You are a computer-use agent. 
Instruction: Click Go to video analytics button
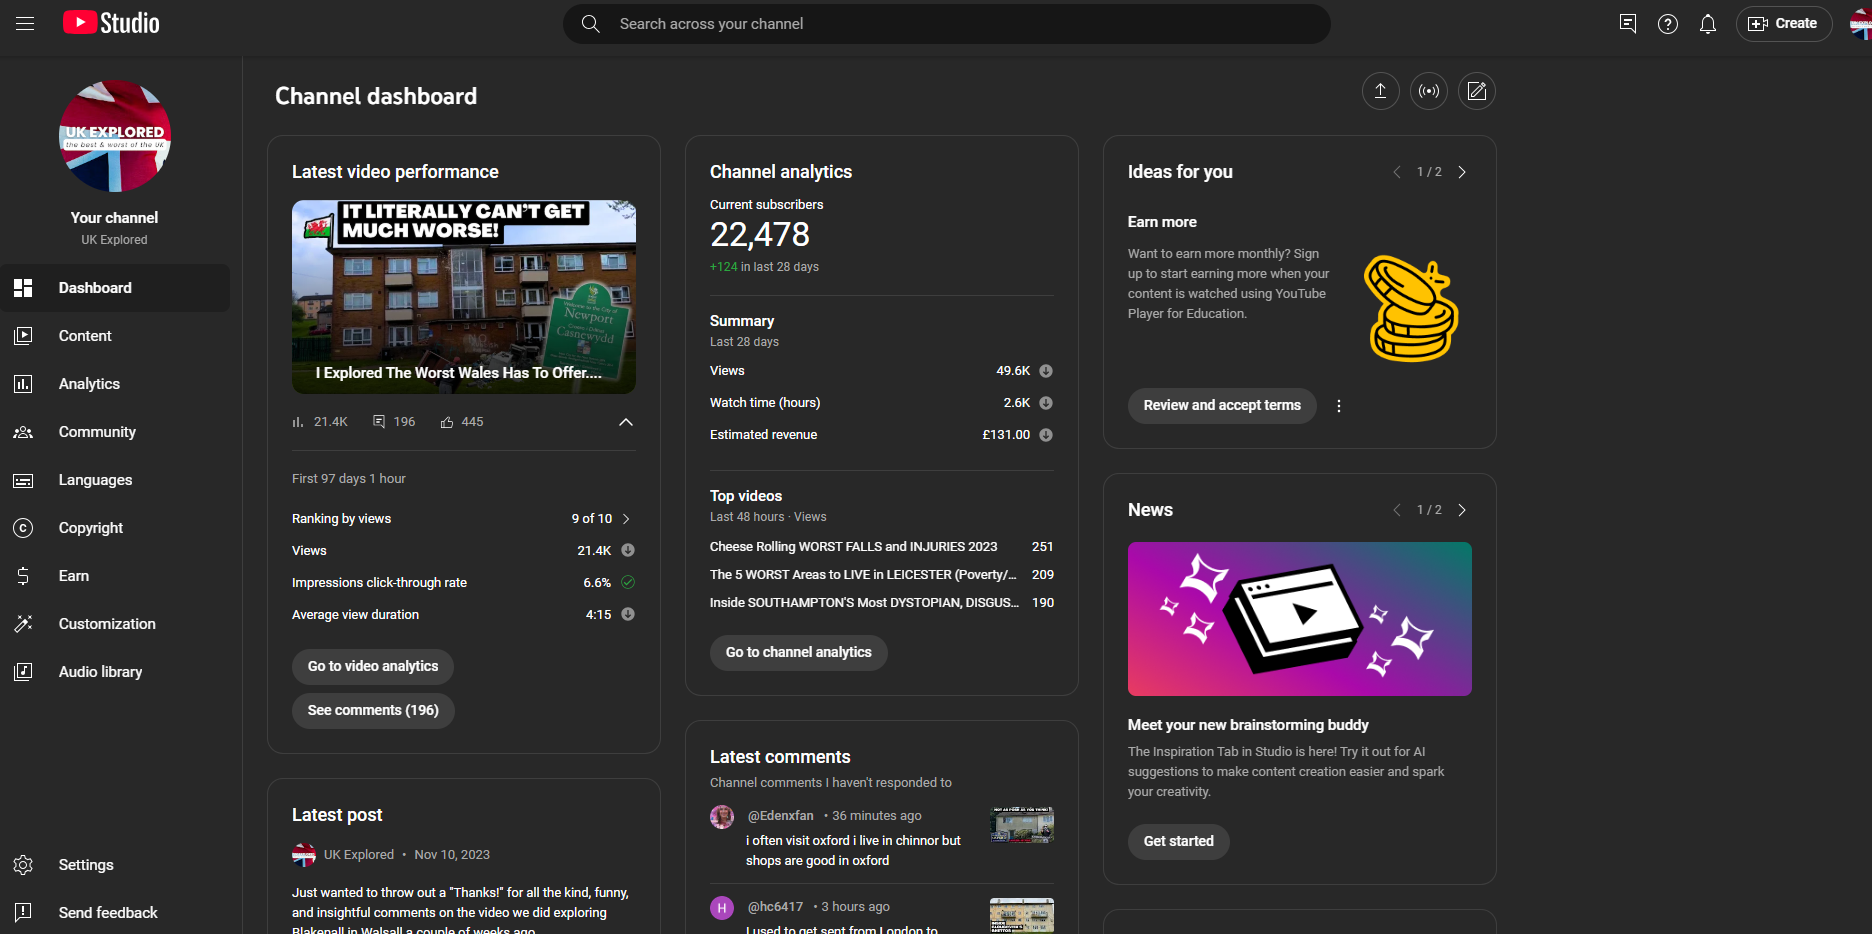pyautogui.click(x=373, y=666)
